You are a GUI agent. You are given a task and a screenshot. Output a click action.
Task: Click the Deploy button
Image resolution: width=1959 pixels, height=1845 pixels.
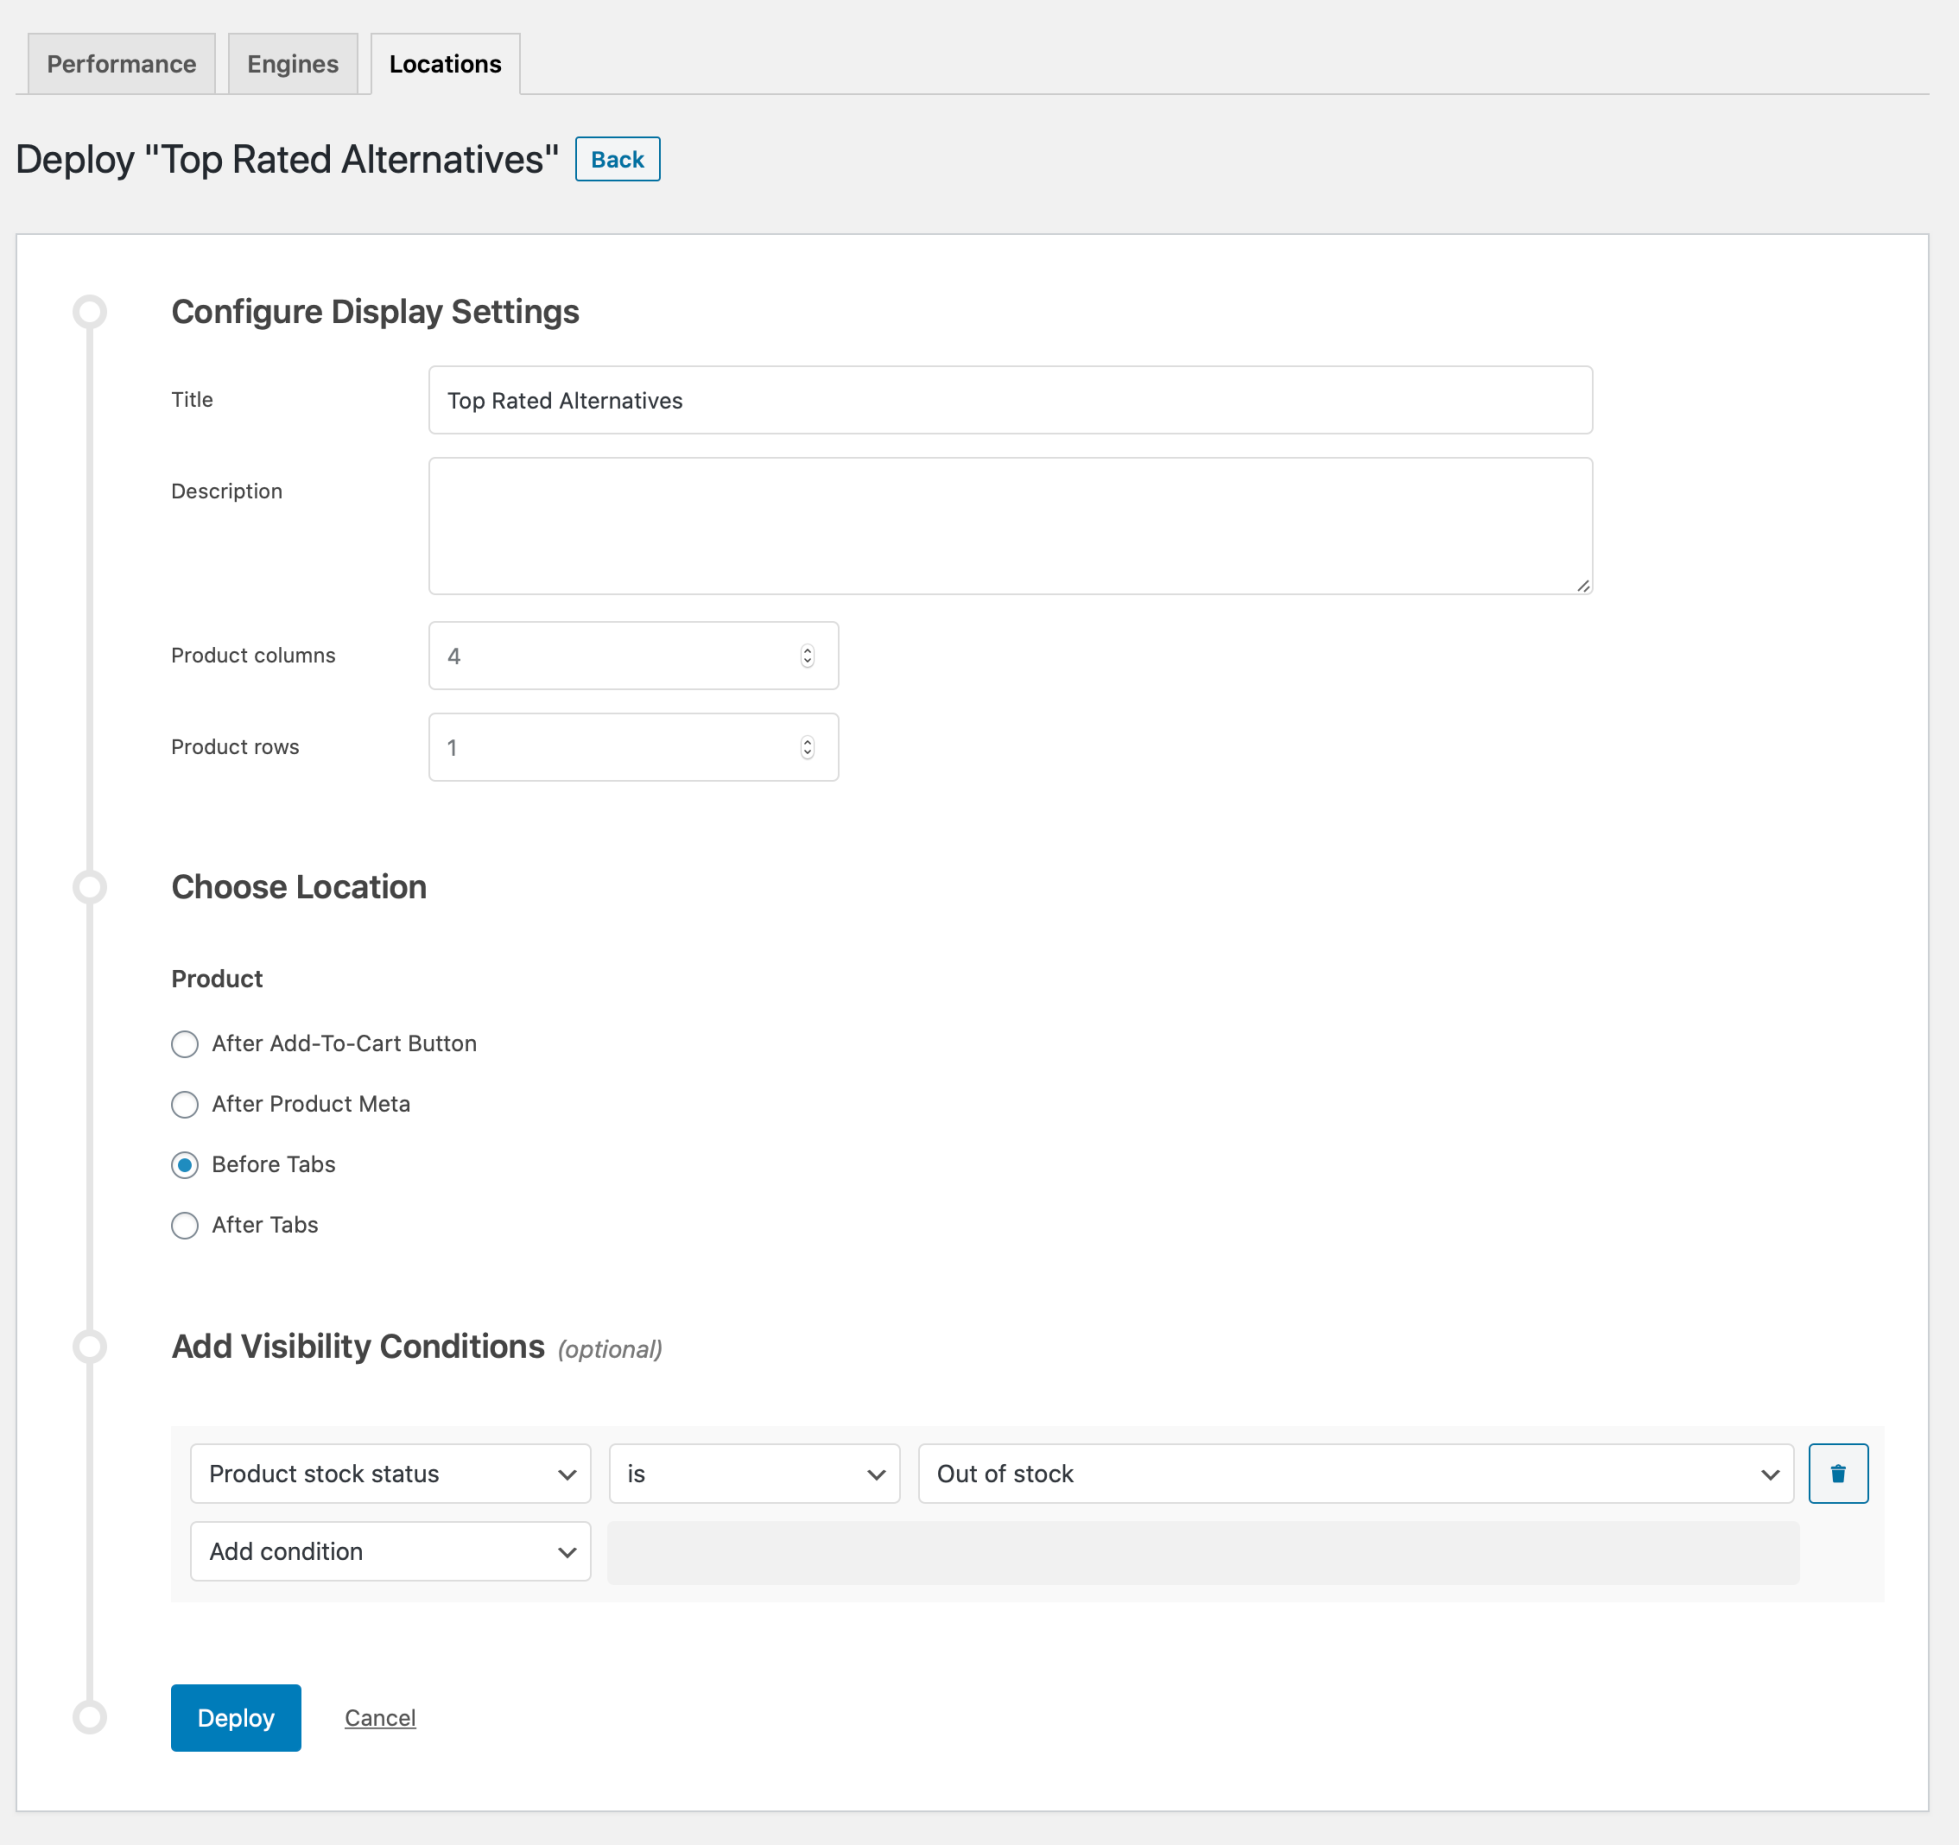tap(235, 1717)
